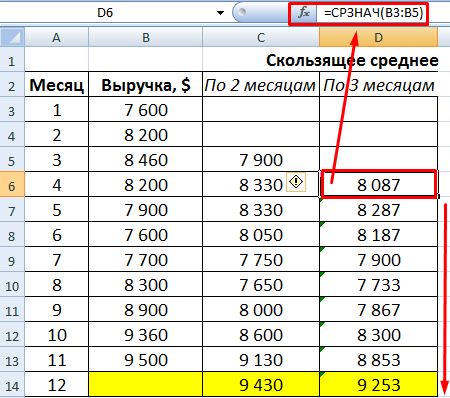The height and width of the screenshot is (398, 450).
Task: Open the Name Box dropdown arrow
Action: (x=220, y=13)
